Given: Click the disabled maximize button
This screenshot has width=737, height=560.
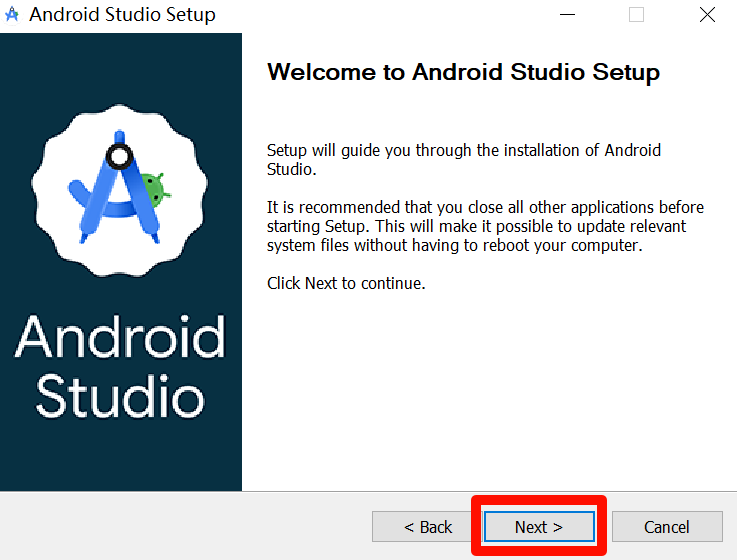Looking at the screenshot, I should [x=636, y=15].
